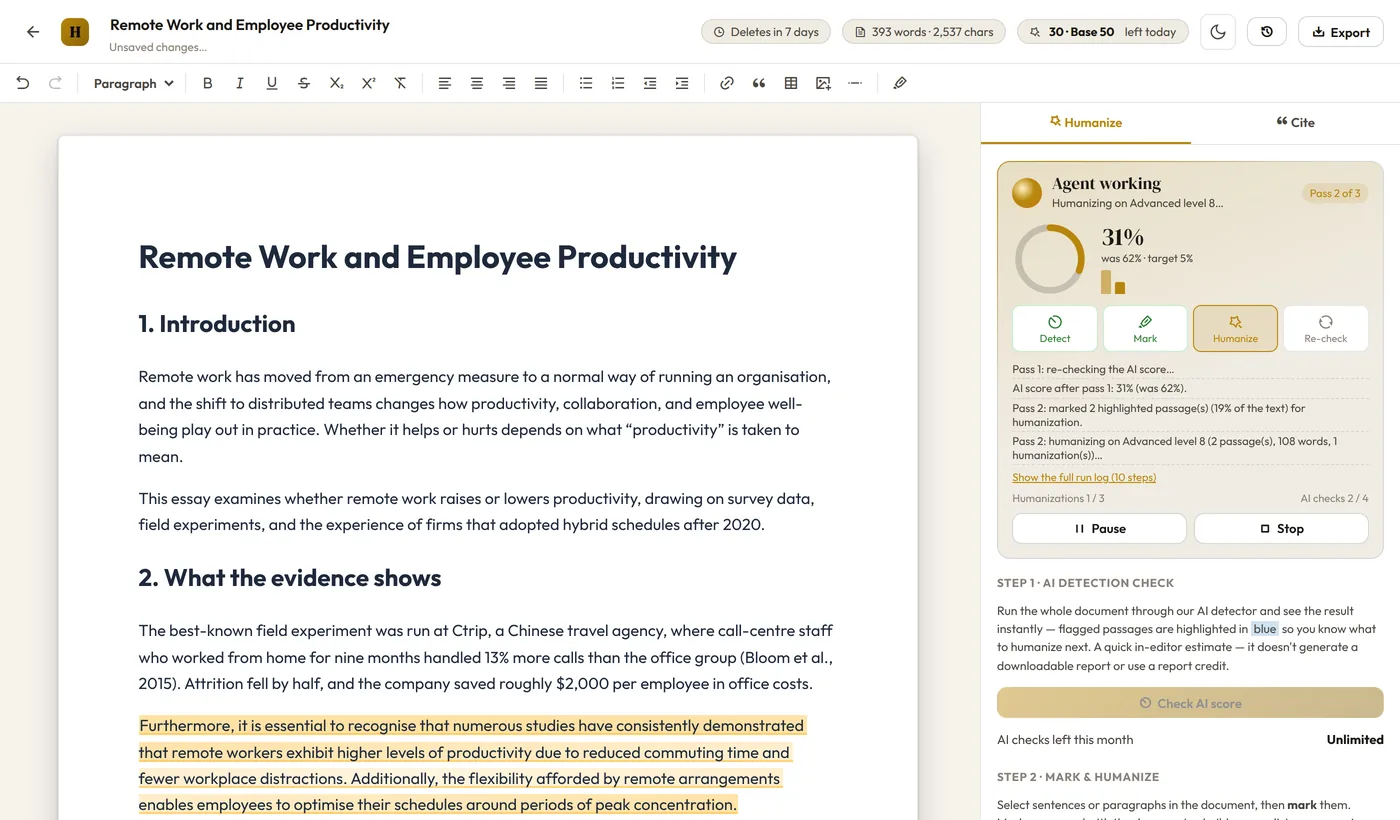
Task: Click the Detect step button
Action: pyautogui.click(x=1055, y=329)
